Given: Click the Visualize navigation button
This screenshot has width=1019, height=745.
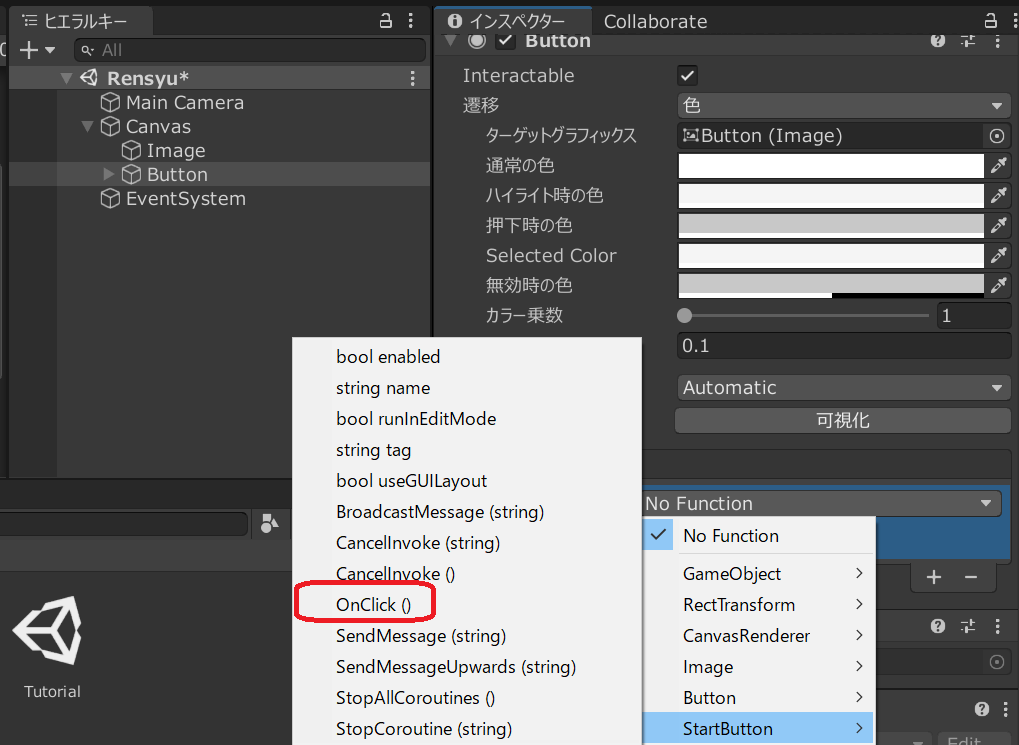Looking at the screenshot, I should 842,421.
